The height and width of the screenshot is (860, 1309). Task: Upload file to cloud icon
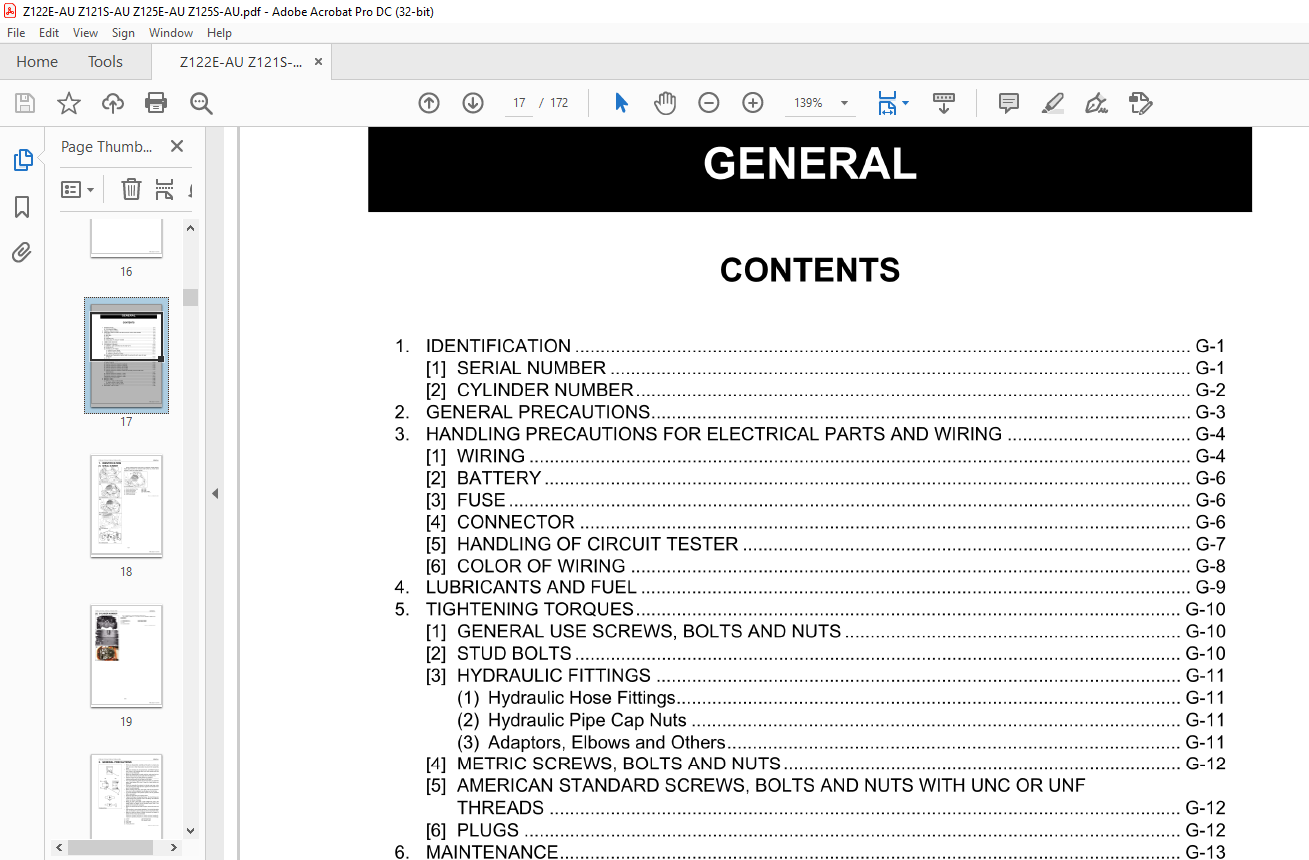click(113, 103)
